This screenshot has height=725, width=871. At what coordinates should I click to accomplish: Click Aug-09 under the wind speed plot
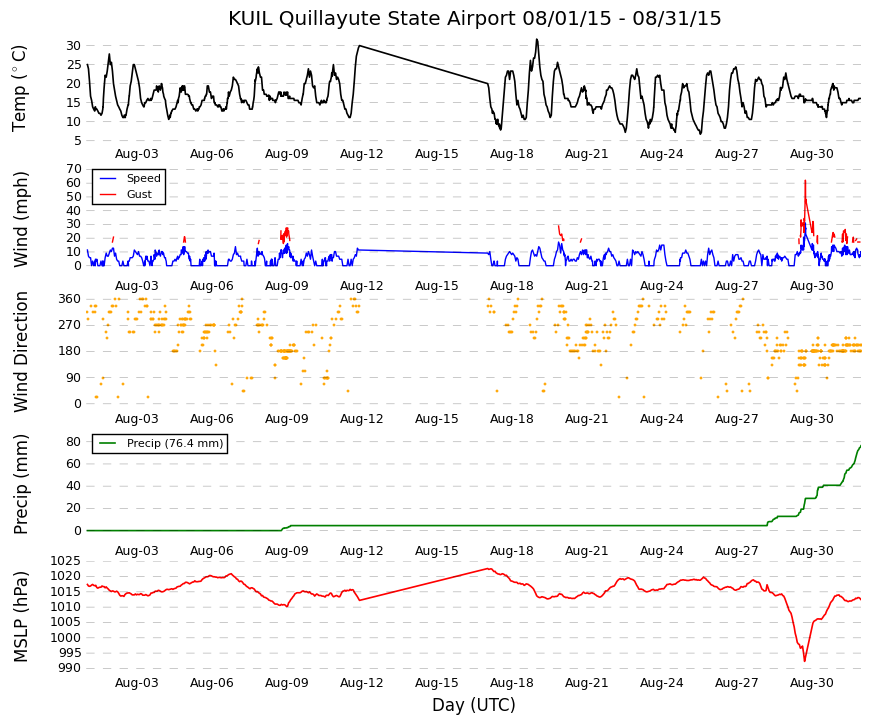click(287, 286)
